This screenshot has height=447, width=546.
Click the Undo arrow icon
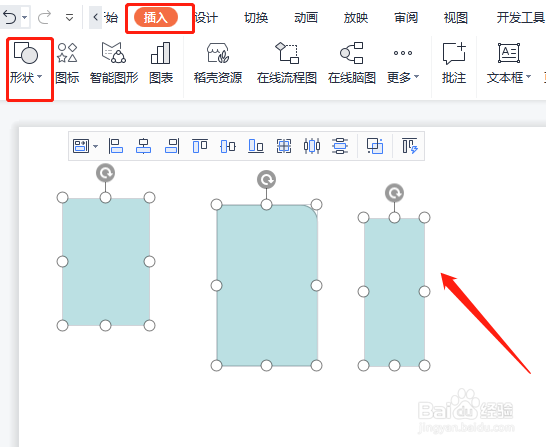click(10, 17)
